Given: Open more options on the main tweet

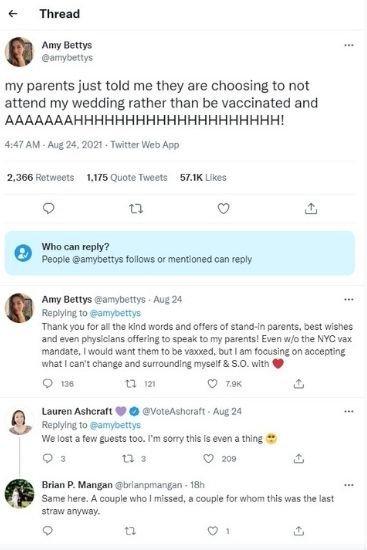Looking at the screenshot, I should pyautogui.click(x=349, y=45).
